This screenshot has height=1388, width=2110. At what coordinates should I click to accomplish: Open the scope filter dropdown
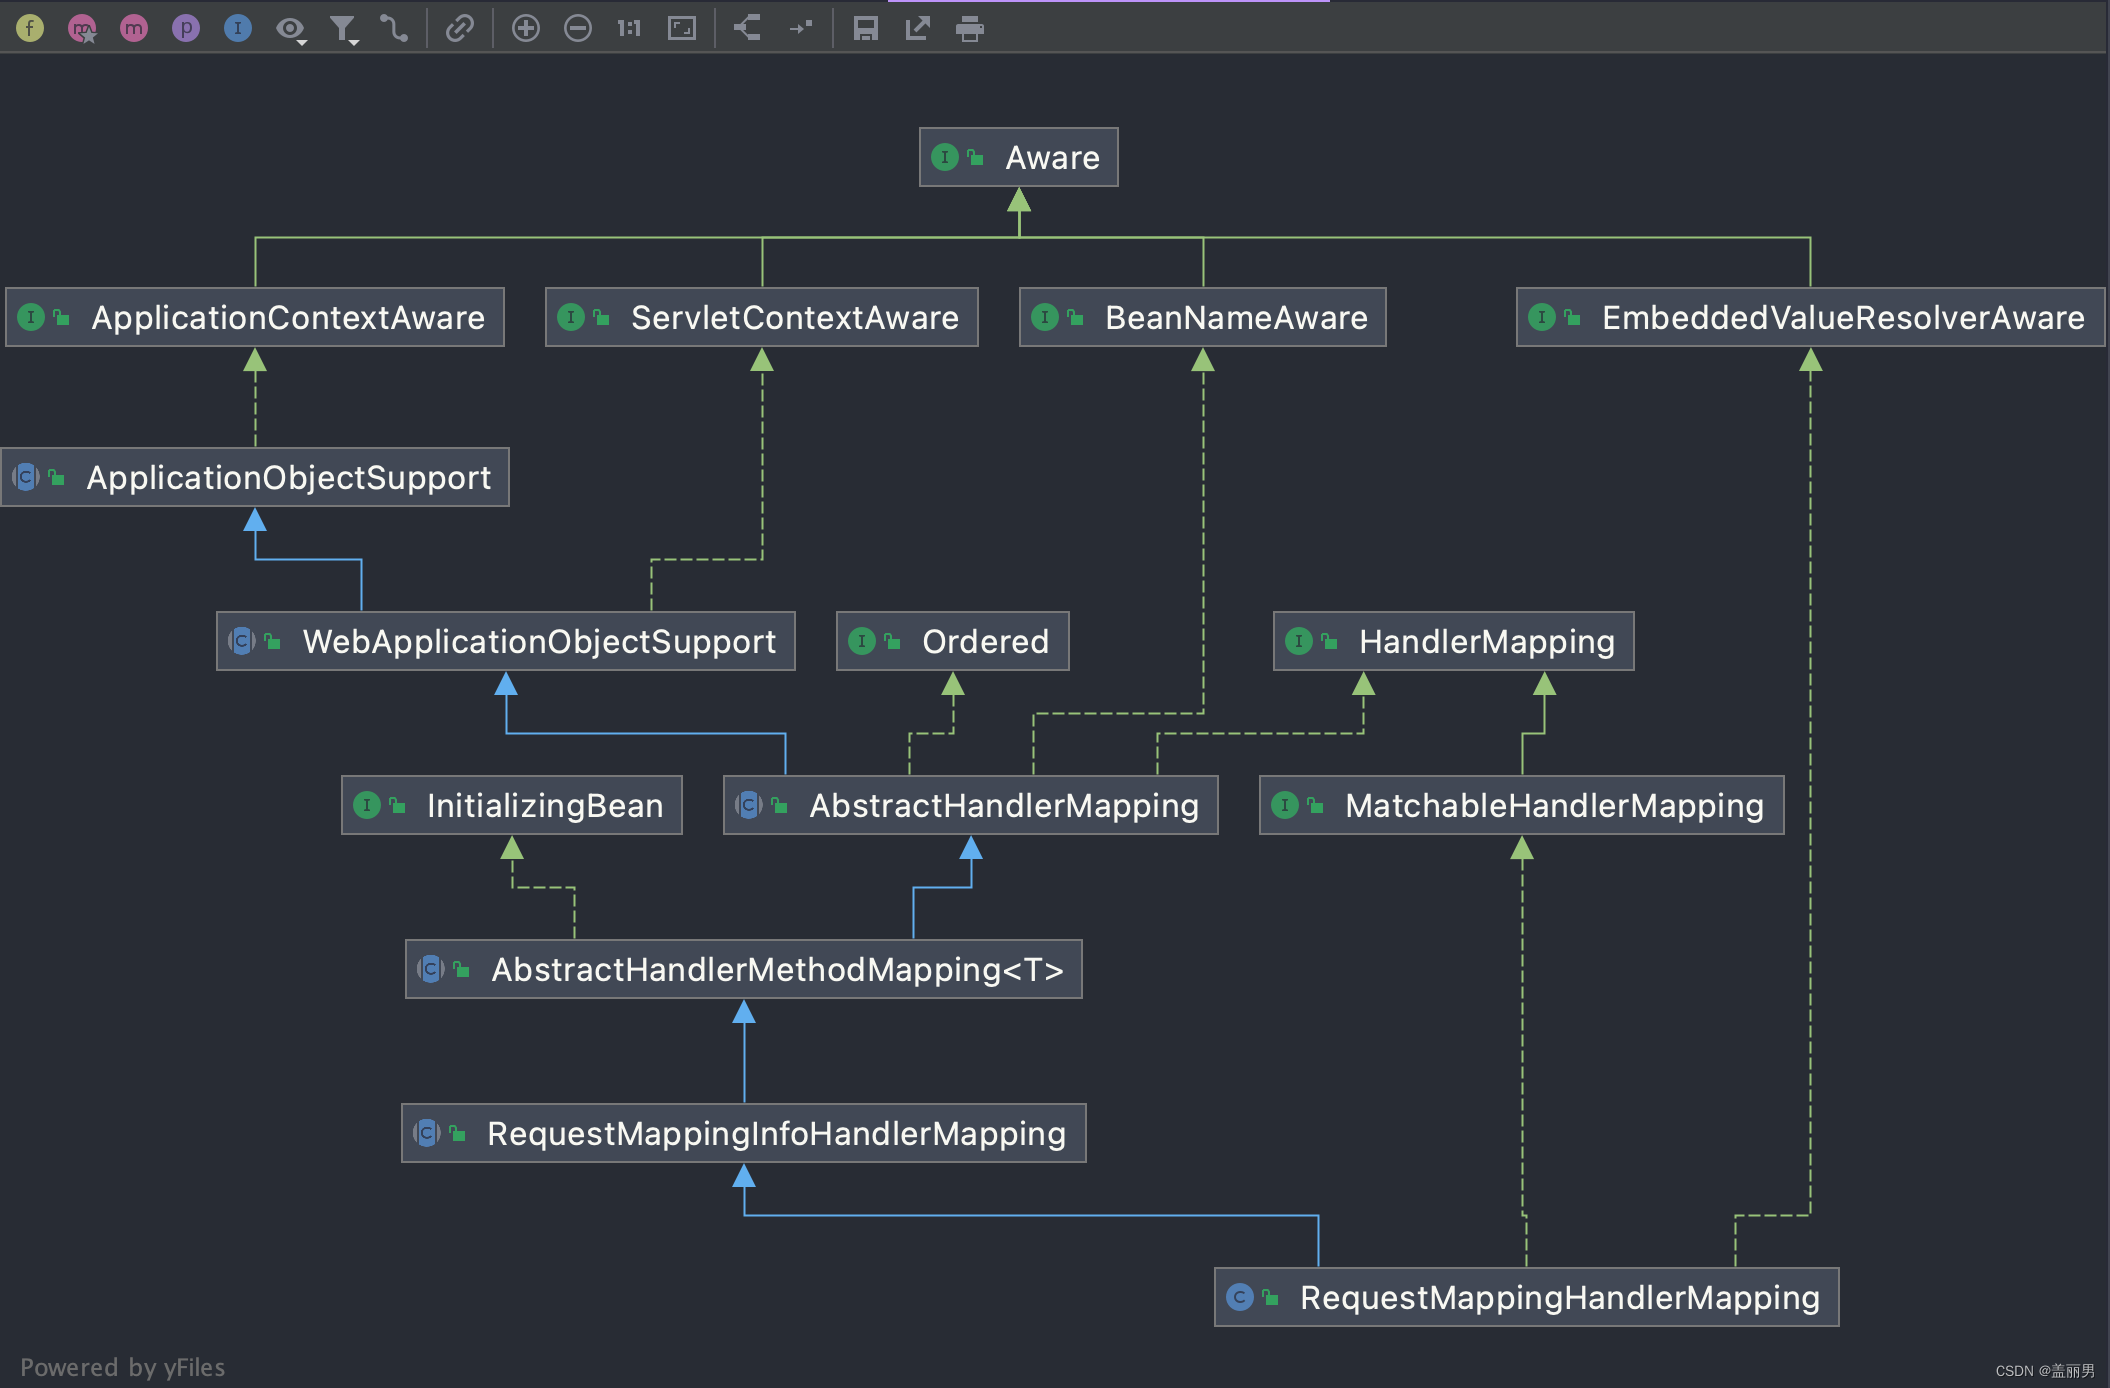point(344,29)
